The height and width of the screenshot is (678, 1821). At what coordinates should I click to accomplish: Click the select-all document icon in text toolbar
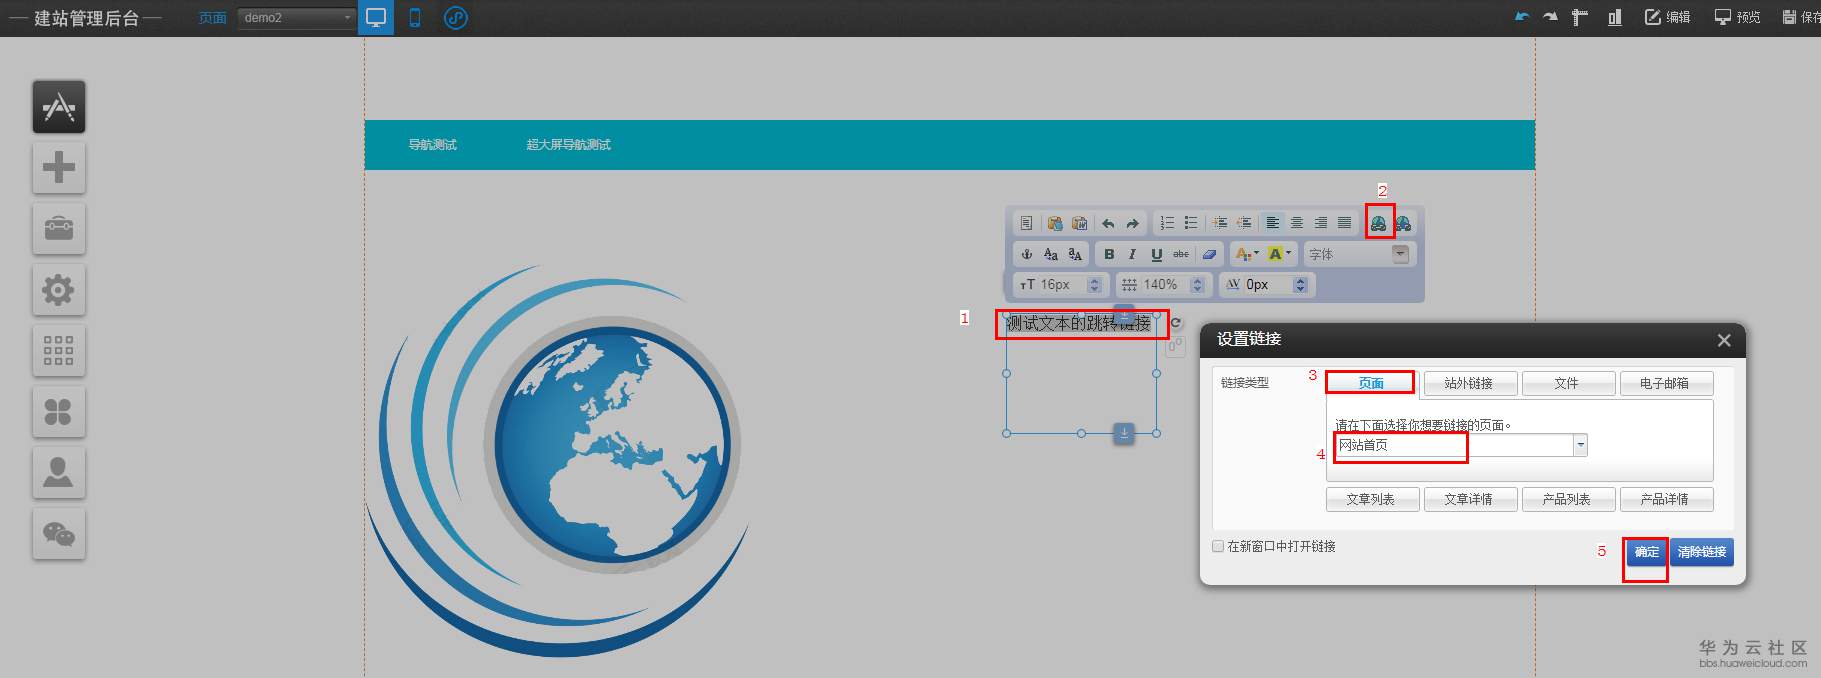point(1026,223)
